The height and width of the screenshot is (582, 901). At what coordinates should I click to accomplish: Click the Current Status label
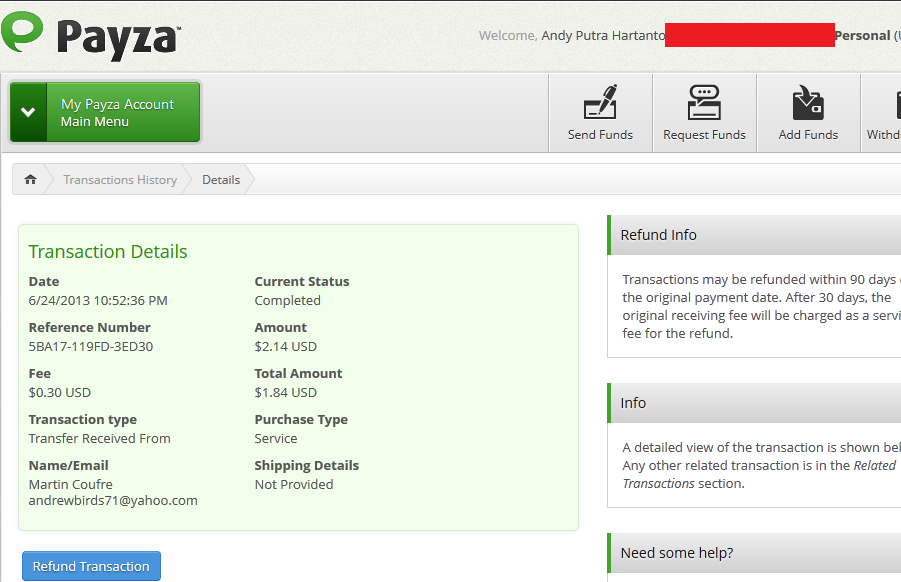[x=302, y=282]
